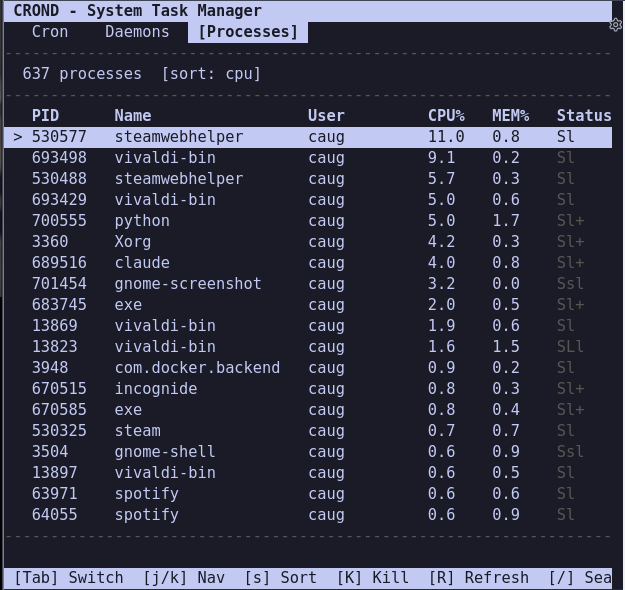This screenshot has height=590, width=625.
Task: Click the [Tab] Switch shortcut
Action: coord(69,578)
